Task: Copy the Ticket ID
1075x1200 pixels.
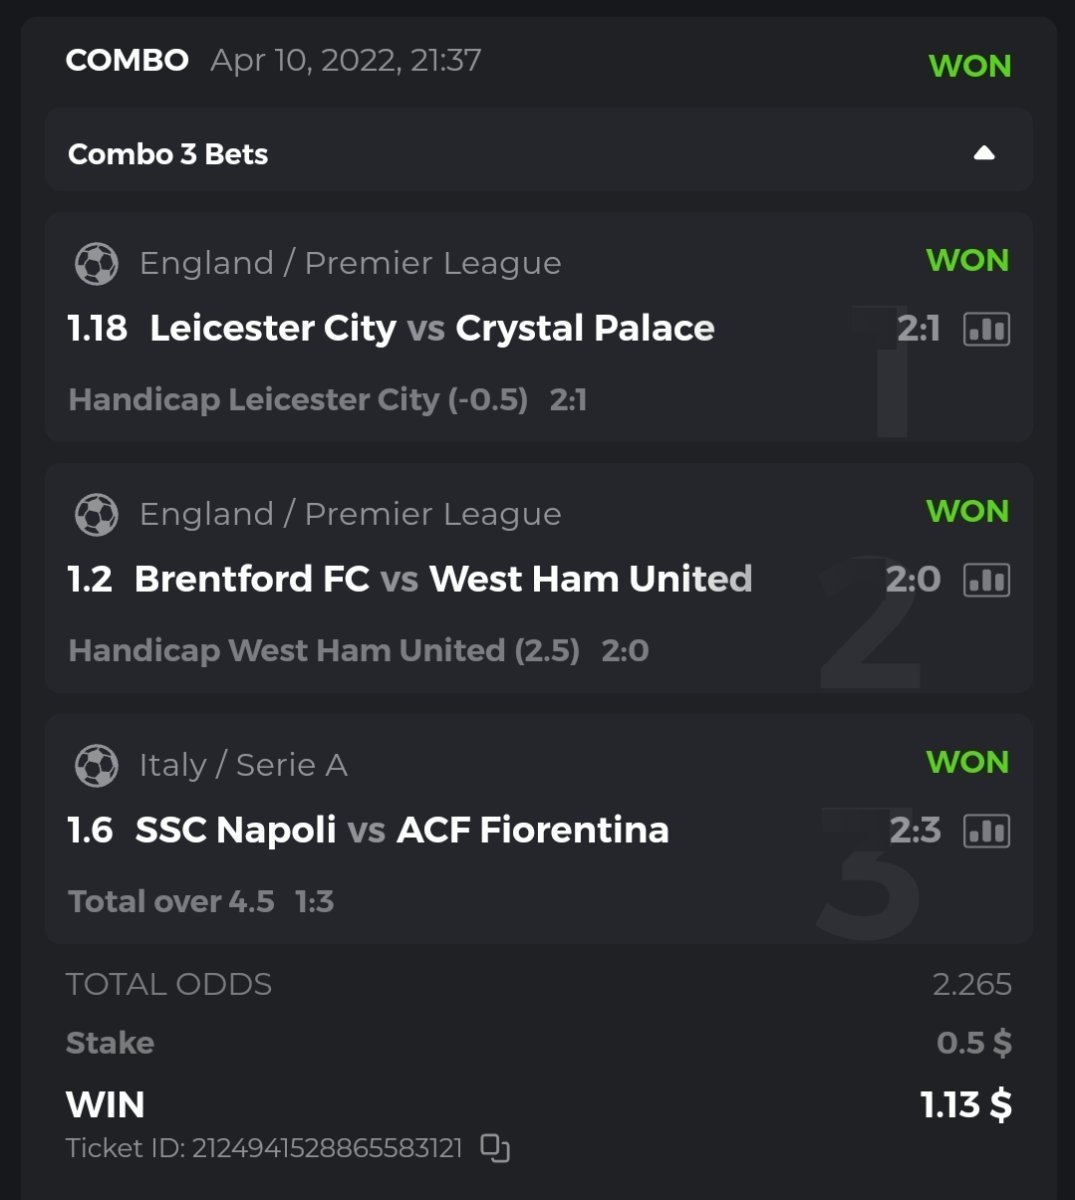Action: click(x=495, y=1148)
